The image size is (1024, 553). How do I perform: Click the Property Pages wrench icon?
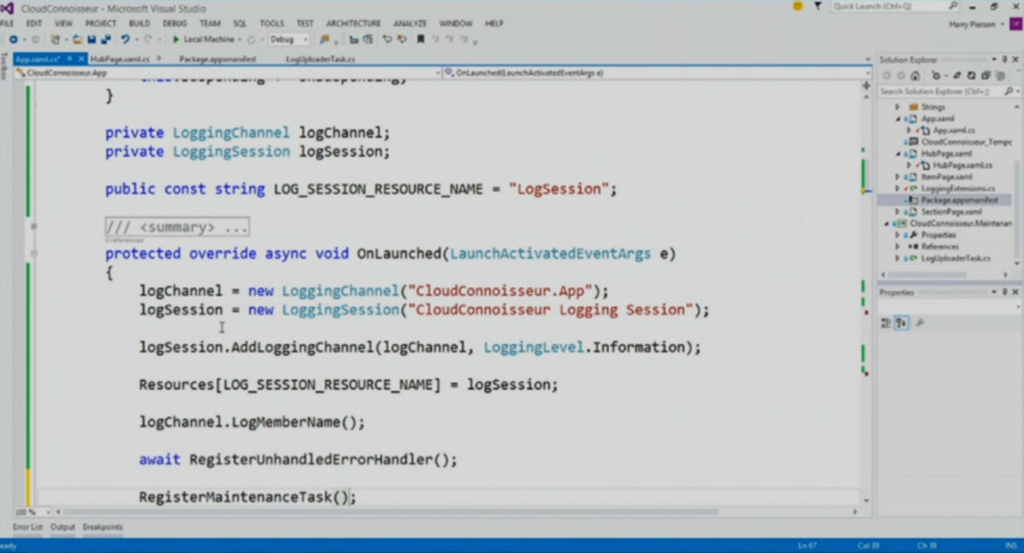pyautogui.click(x=920, y=323)
